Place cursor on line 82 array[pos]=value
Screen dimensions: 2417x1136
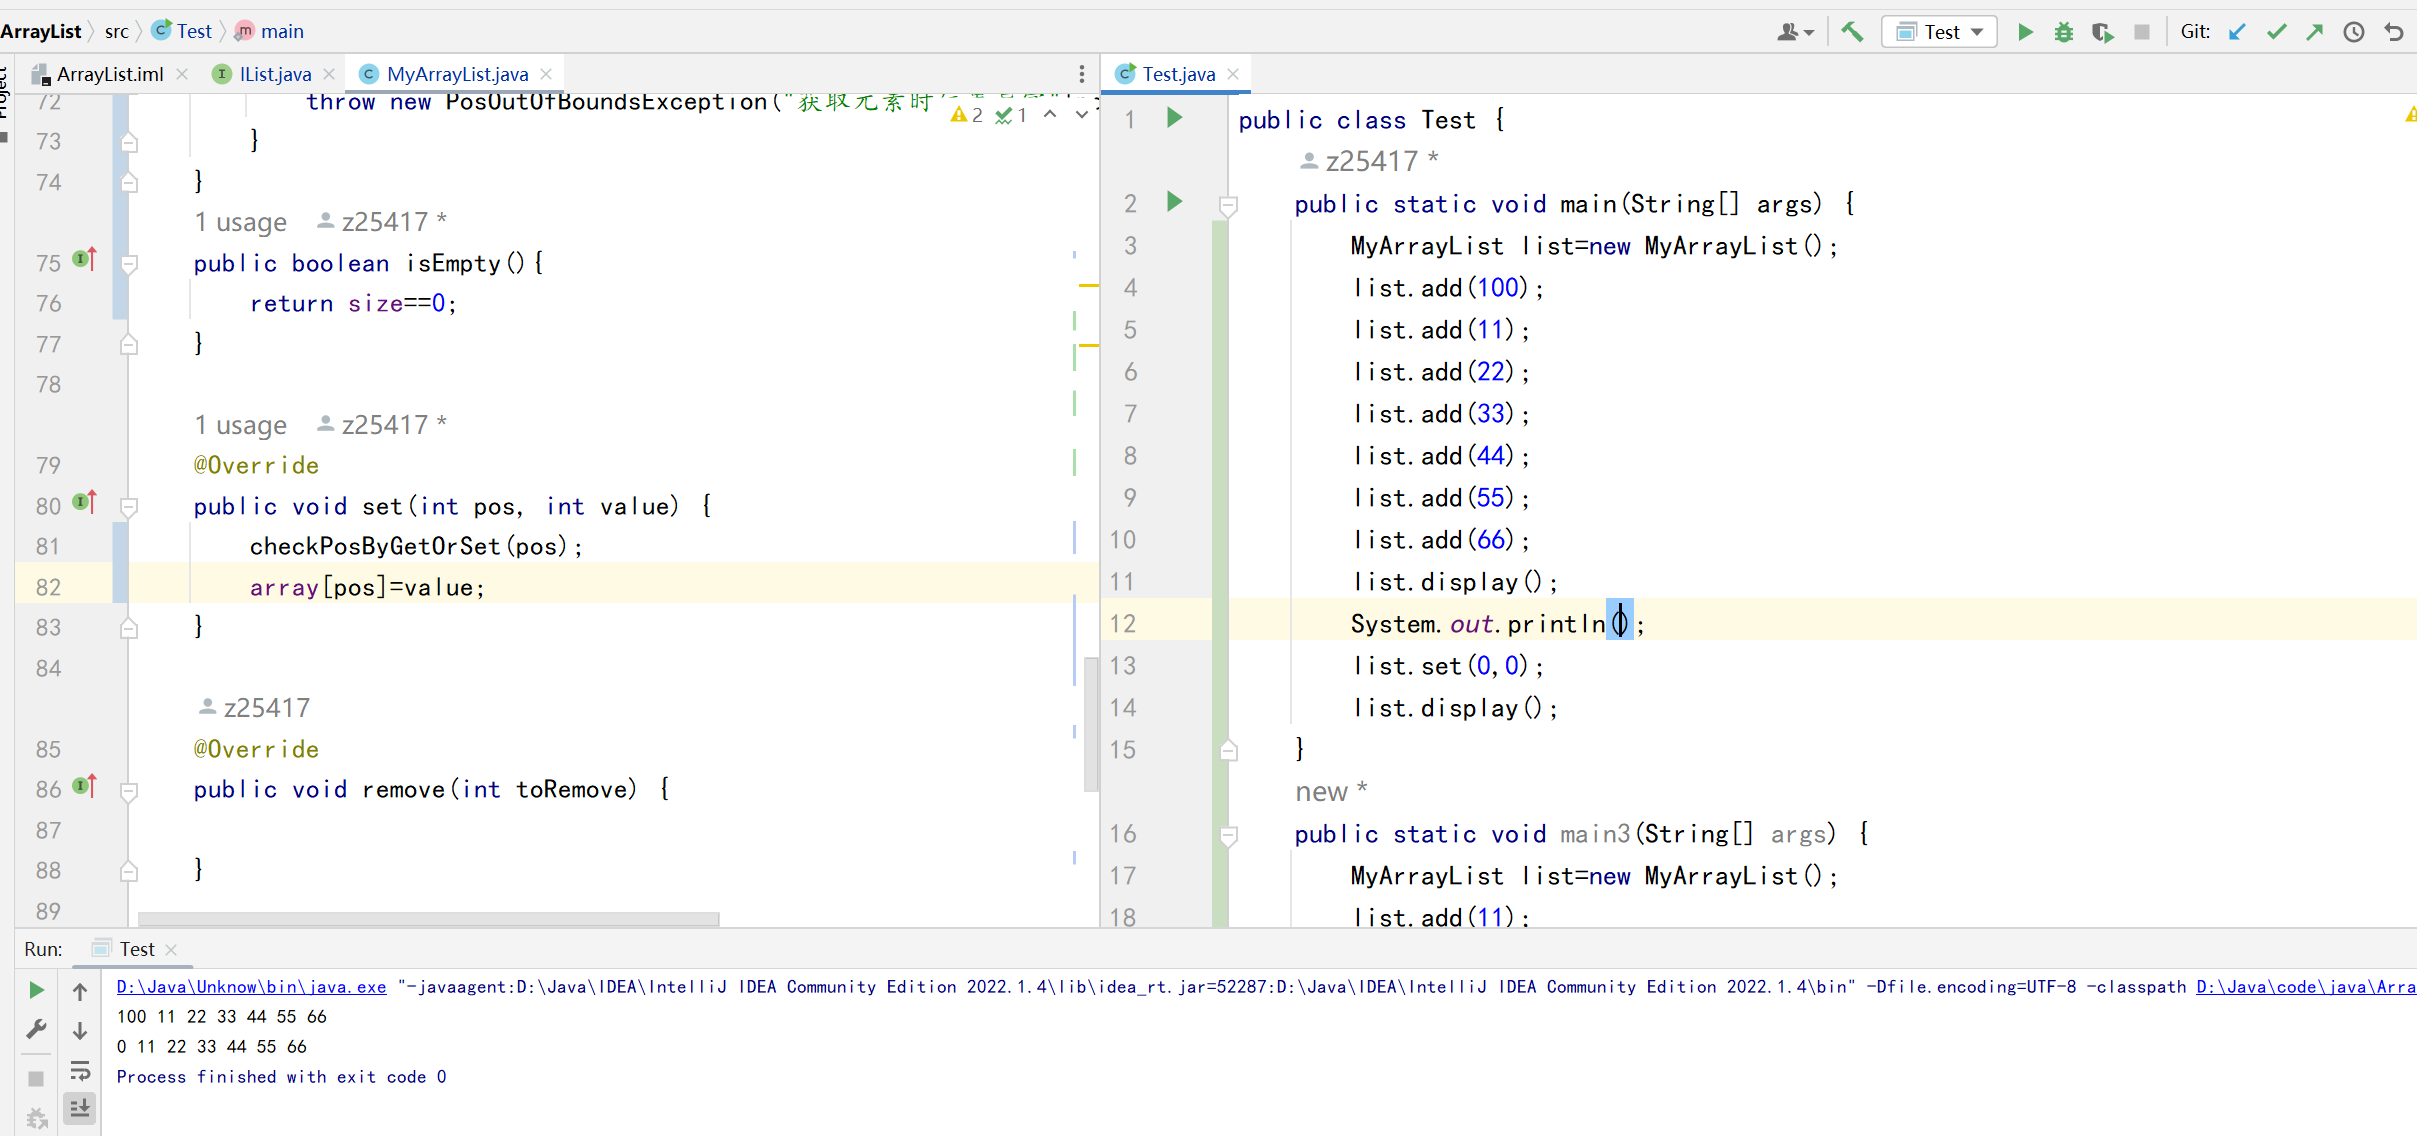coord(367,587)
